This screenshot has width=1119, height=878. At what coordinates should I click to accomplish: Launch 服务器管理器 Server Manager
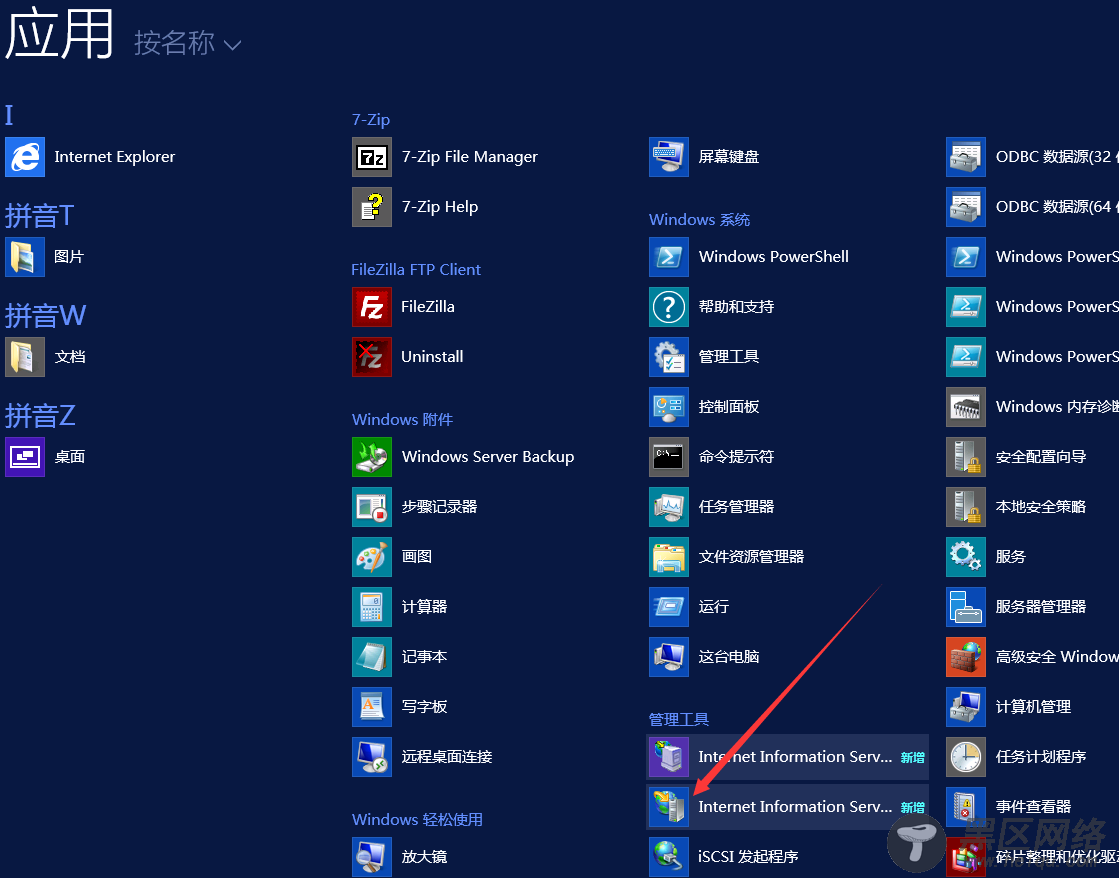click(x=1017, y=607)
